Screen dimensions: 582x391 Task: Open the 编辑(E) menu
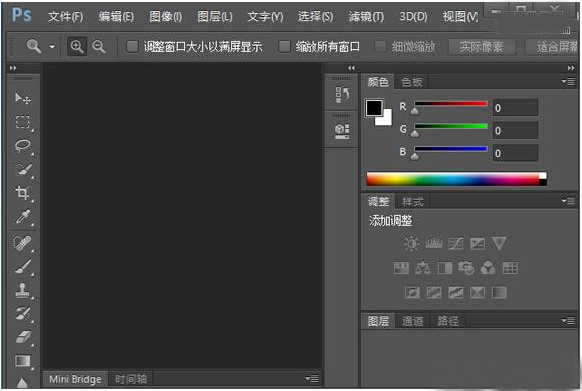[x=116, y=17]
